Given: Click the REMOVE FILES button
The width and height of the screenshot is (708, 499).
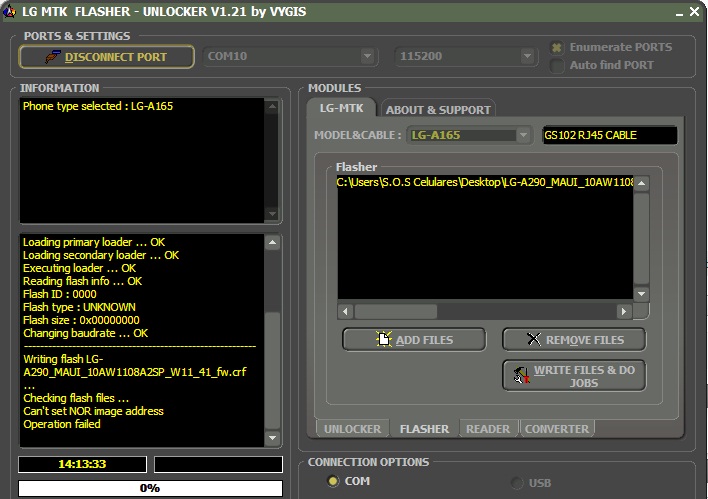Looking at the screenshot, I should point(574,340).
